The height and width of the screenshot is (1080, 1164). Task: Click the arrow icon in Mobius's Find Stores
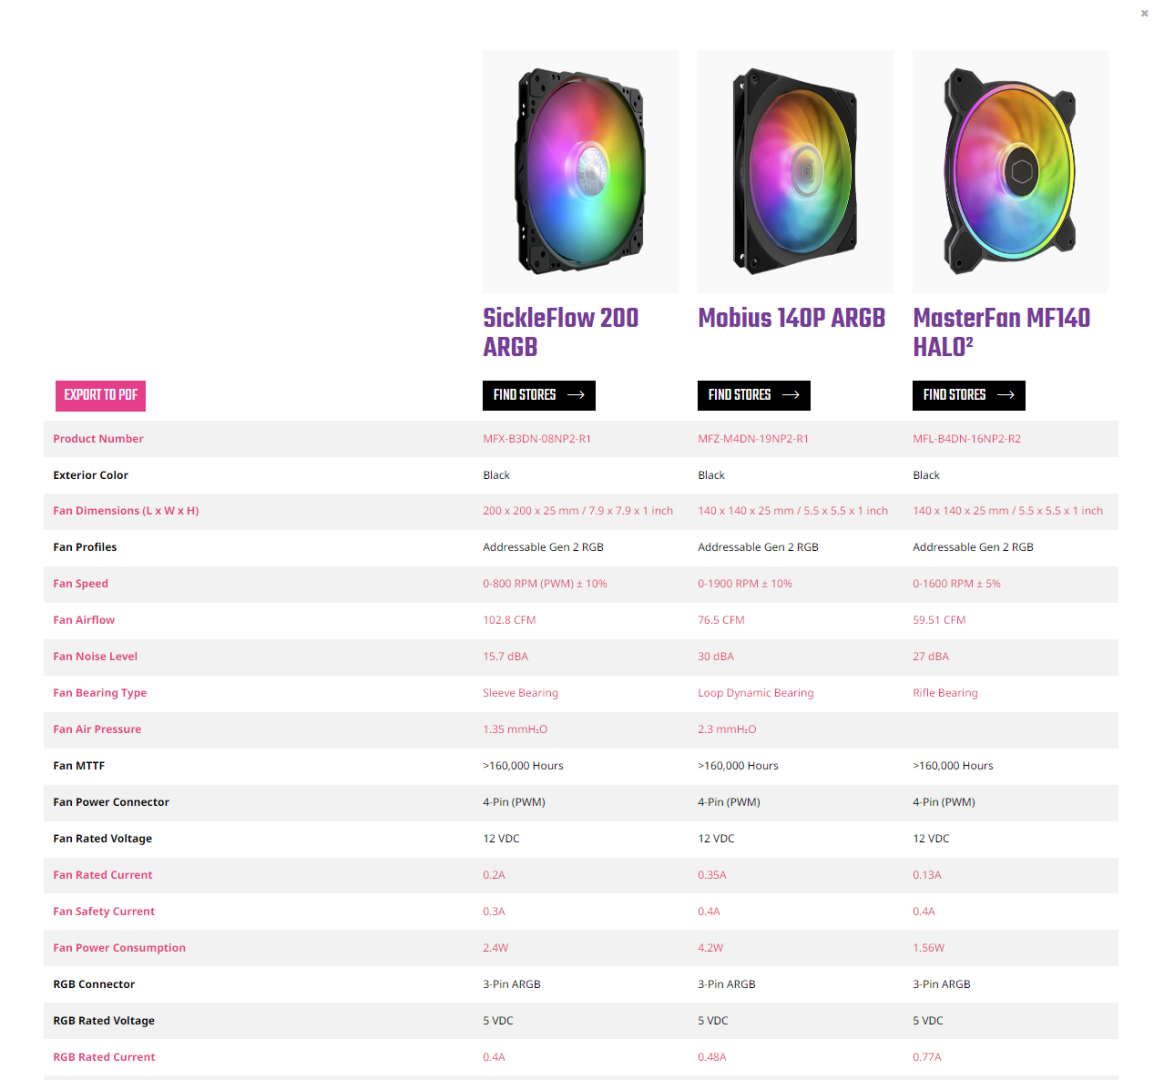point(791,395)
